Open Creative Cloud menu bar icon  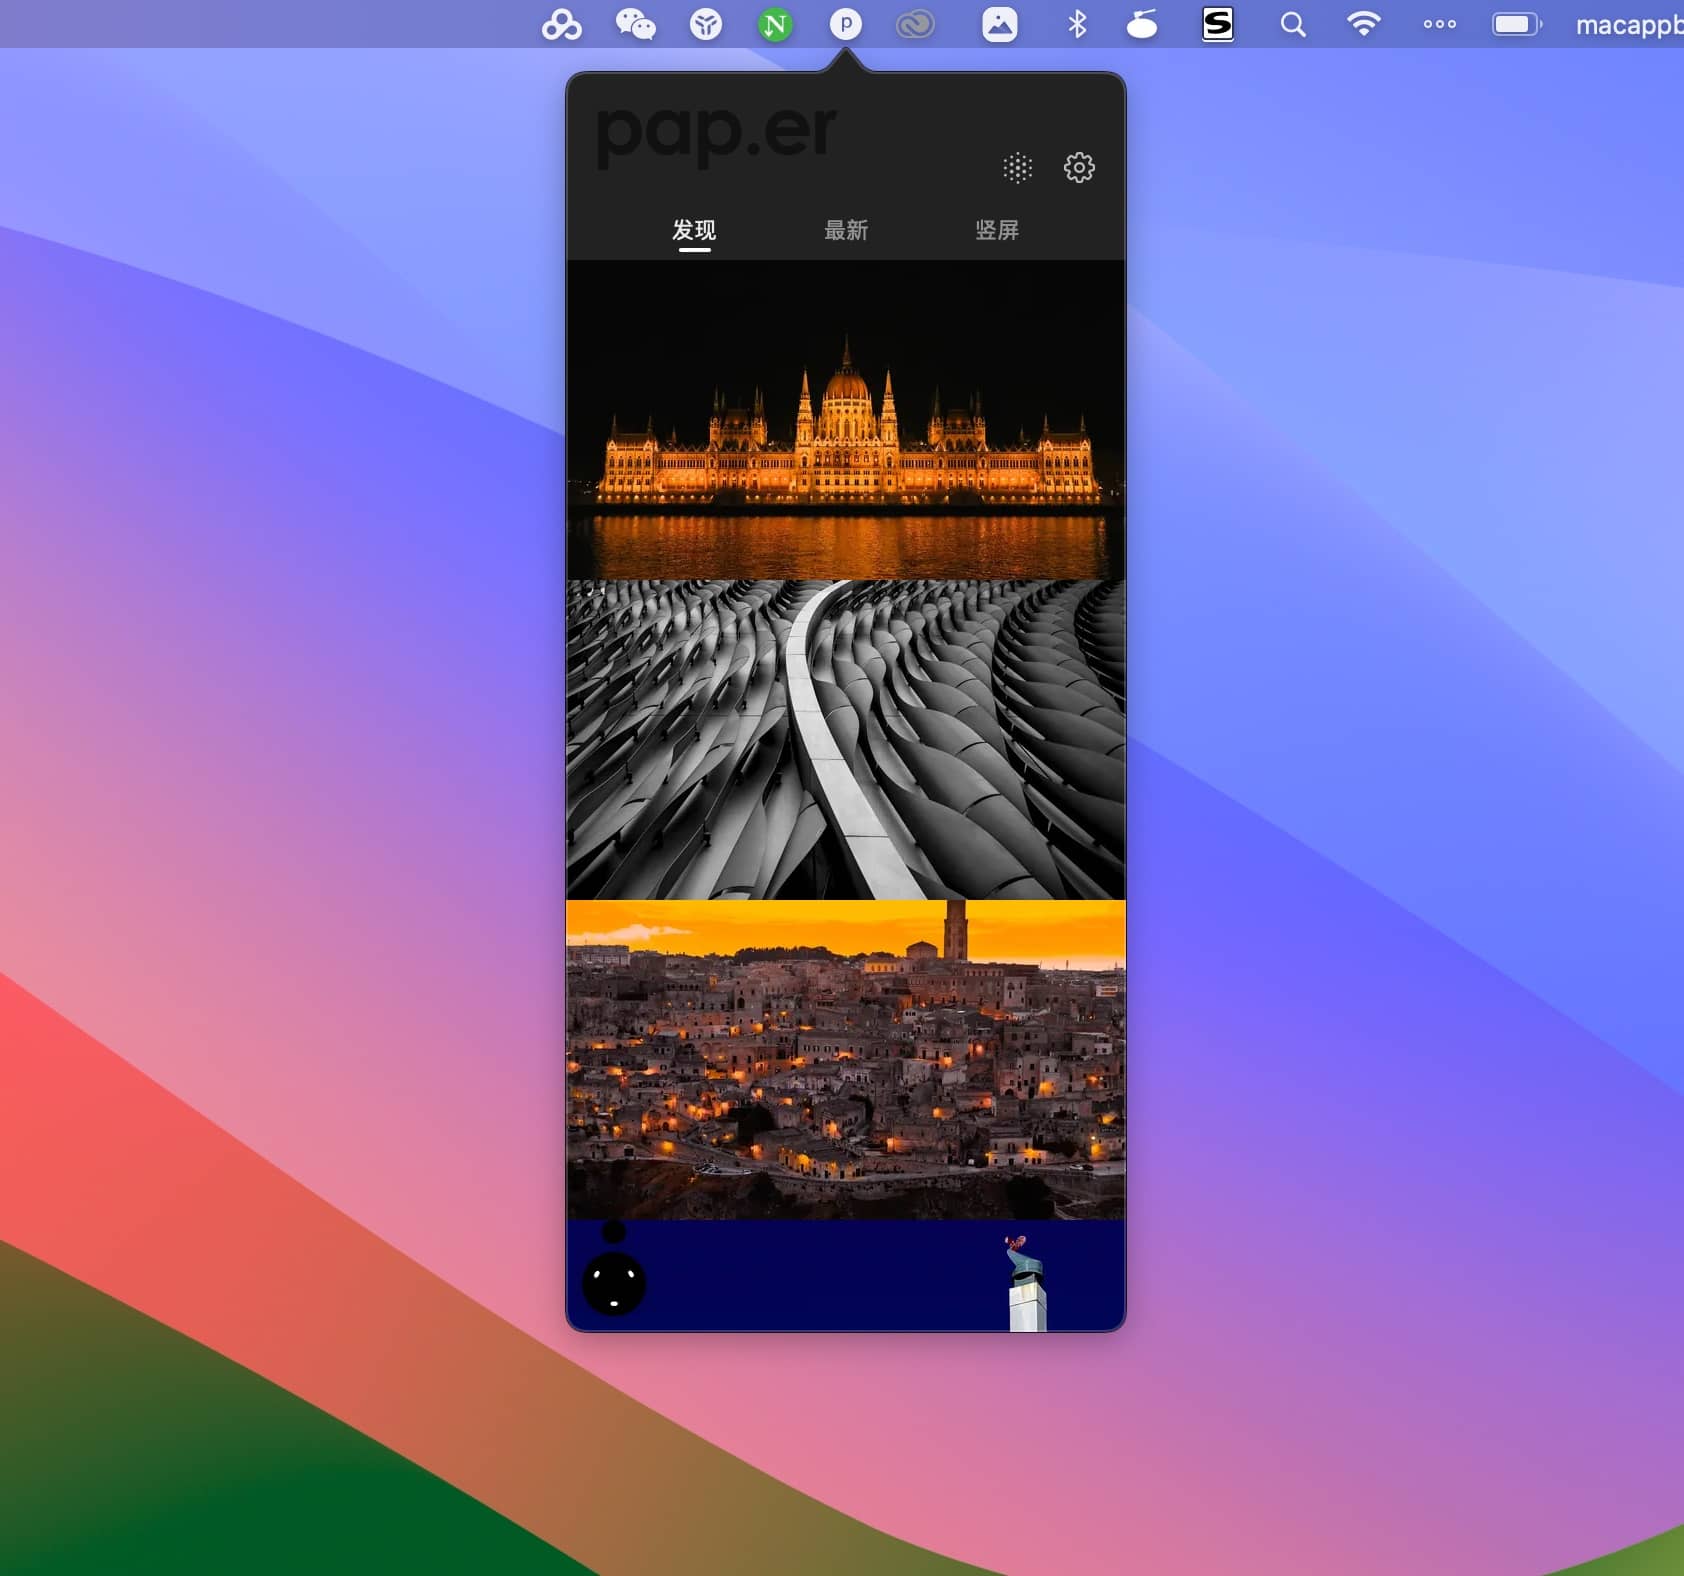coord(915,24)
